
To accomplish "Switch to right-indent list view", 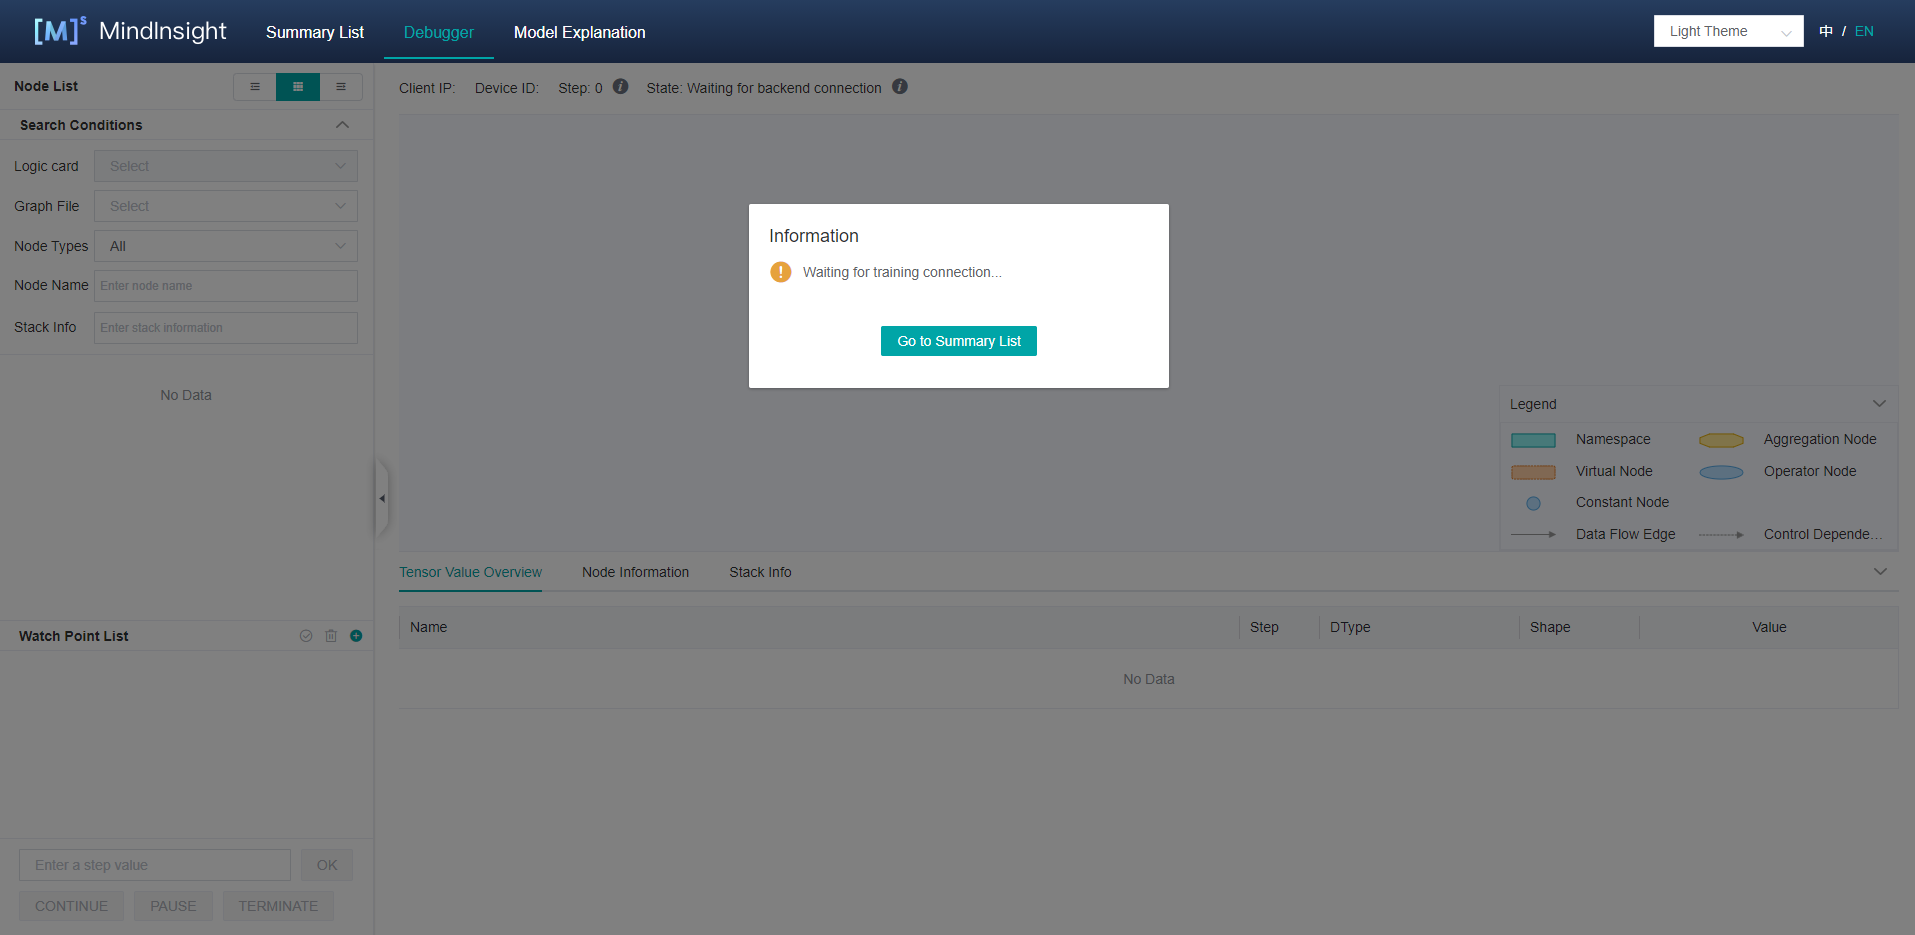I will click(341, 87).
